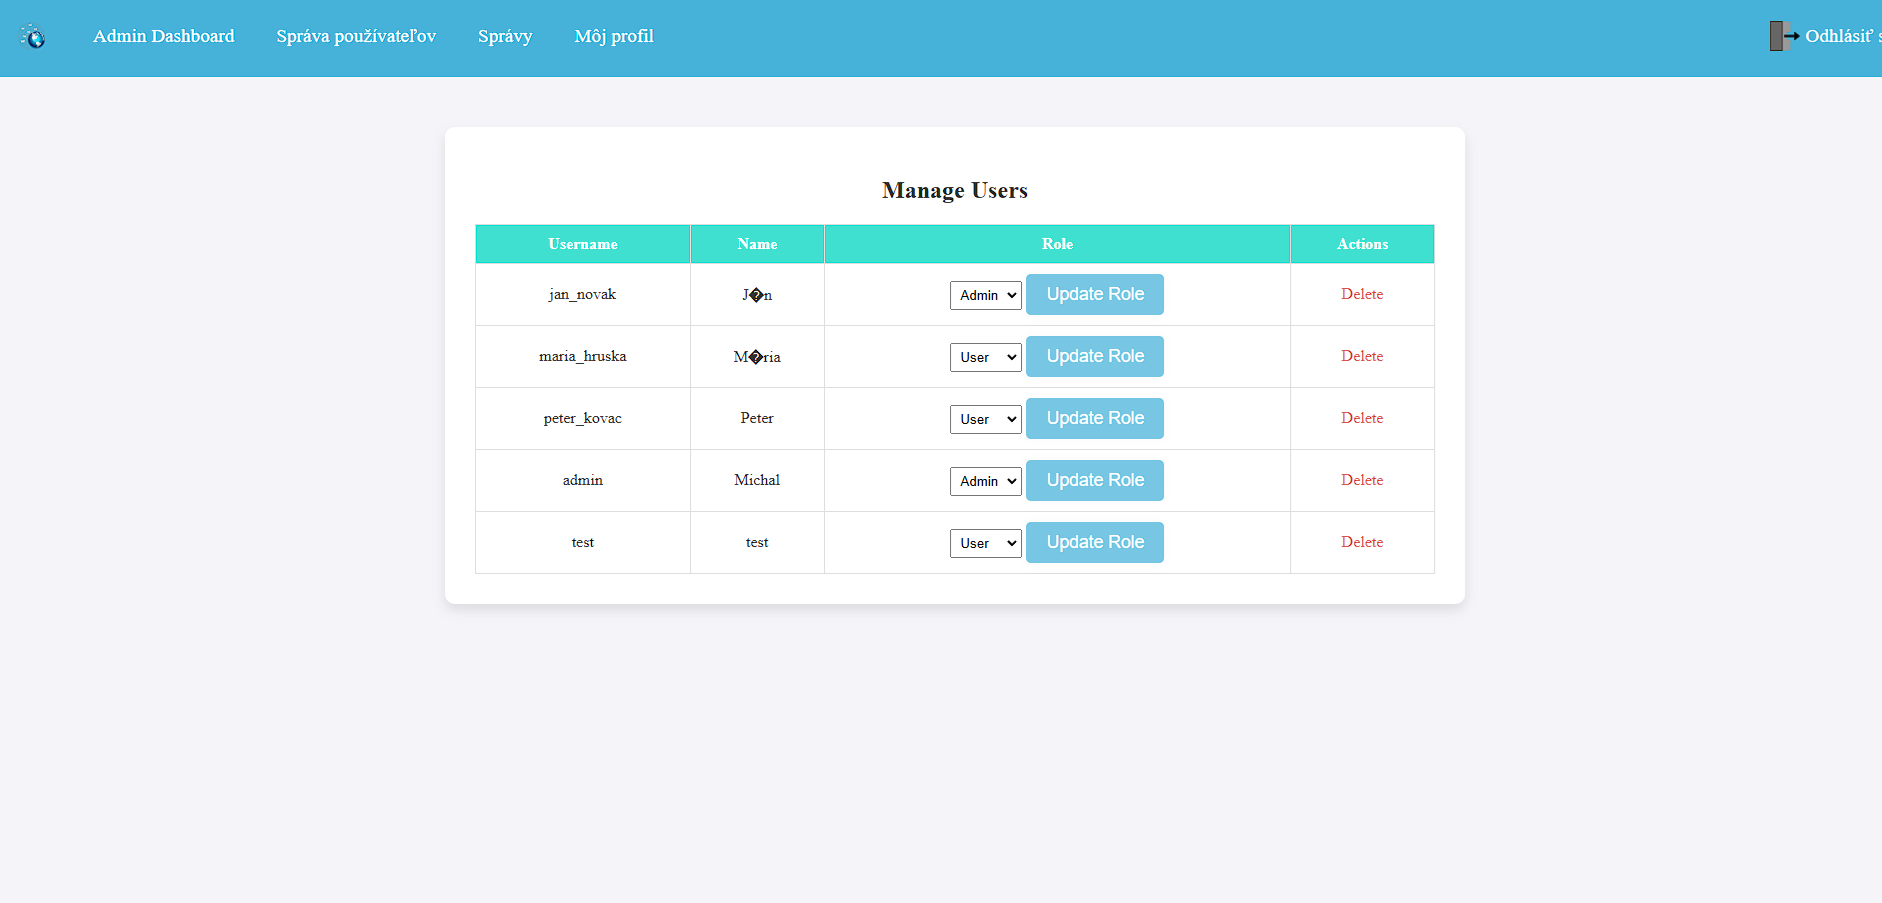Viewport: 1882px width, 903px height.
Task: Delete the jan_novak user
Action: (1362, 294)
